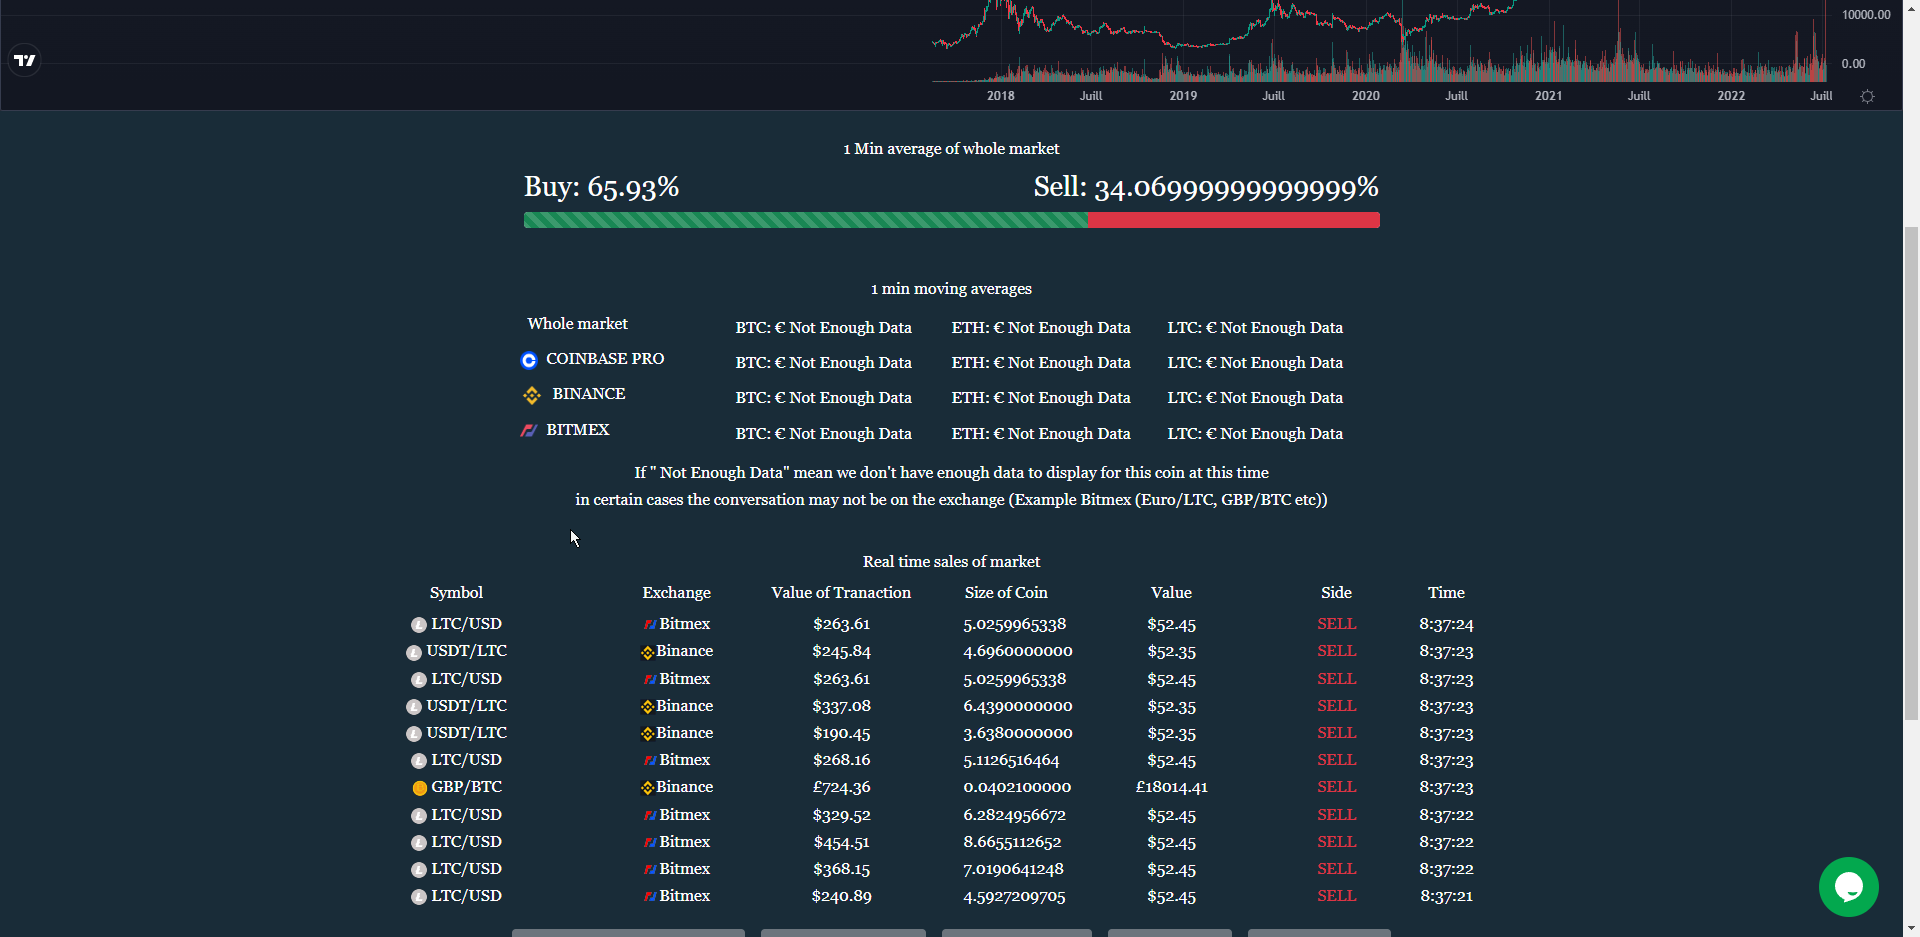Click Bitmex icon in the $240.89 row
Viewport: 1920px width, 937px height.
(650, 897)
